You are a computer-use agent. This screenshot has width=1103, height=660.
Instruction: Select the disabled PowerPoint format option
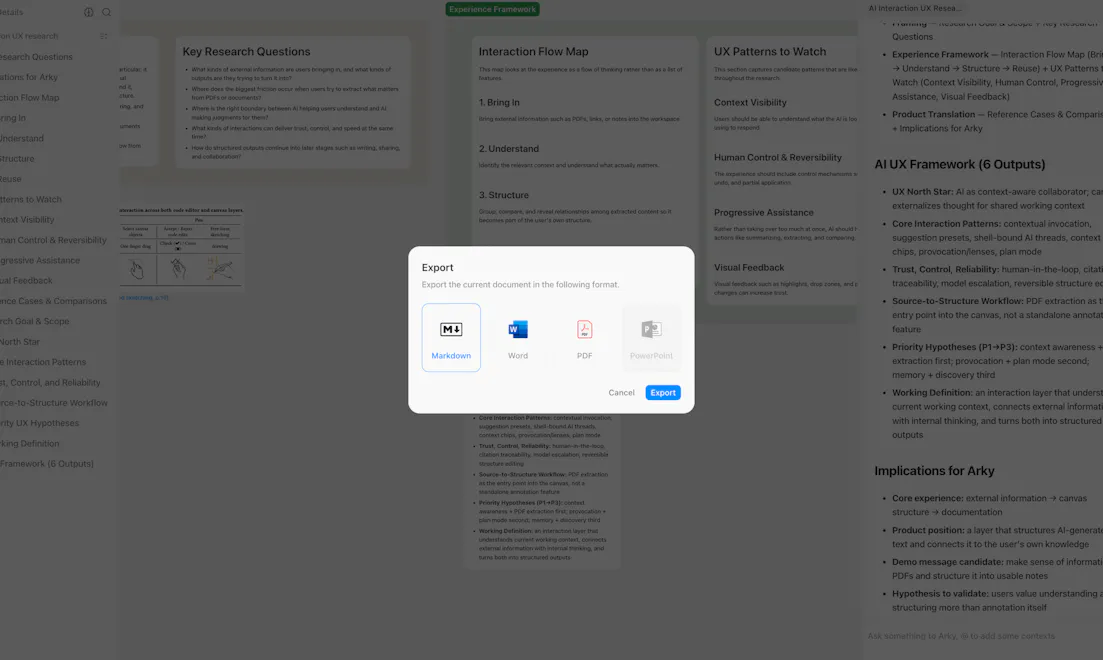click(x=651, y=337)
